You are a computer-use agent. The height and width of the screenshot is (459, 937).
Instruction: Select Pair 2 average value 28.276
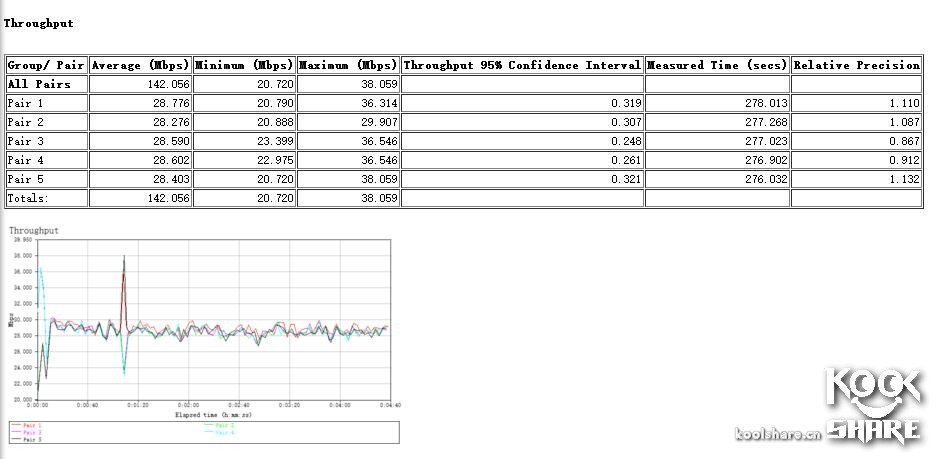172,123
